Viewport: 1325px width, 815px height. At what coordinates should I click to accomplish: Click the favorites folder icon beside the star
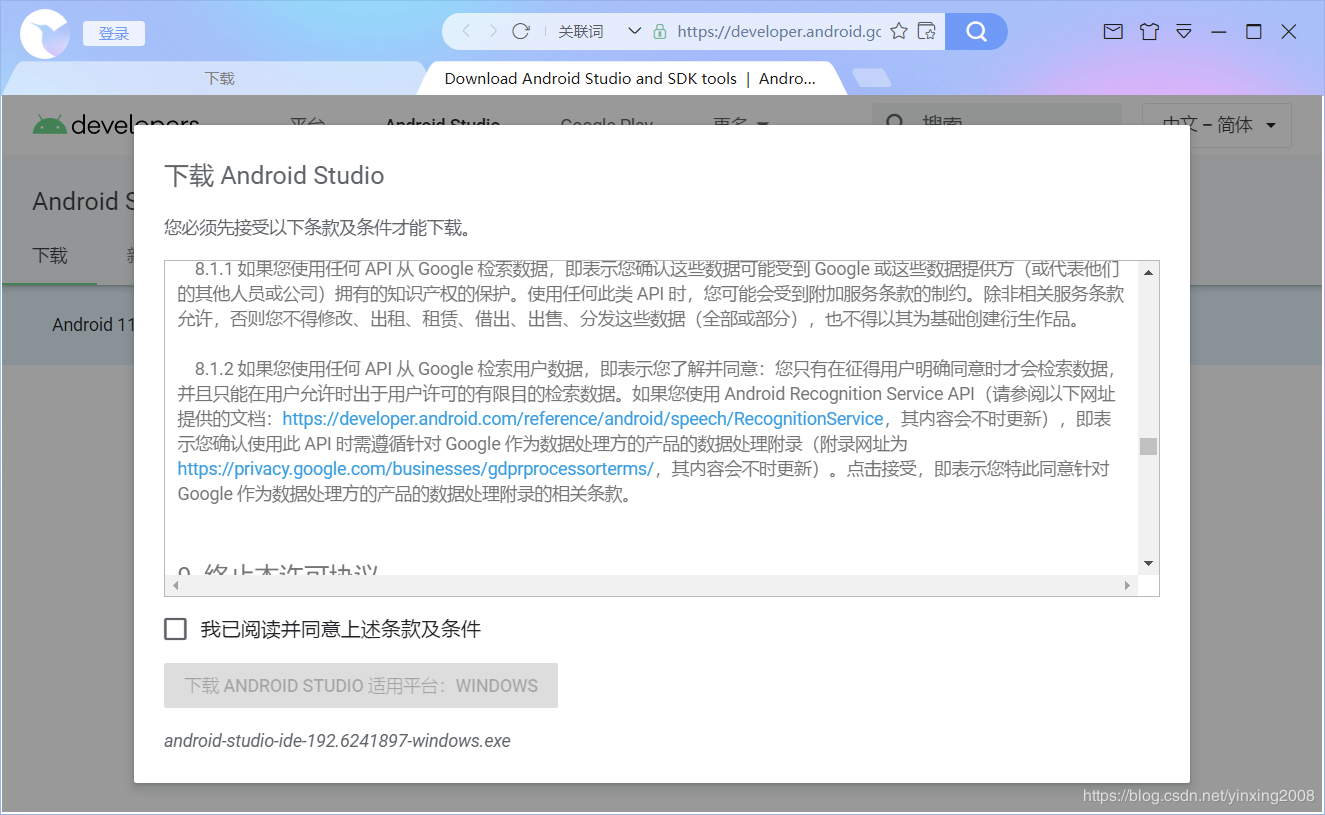(x=927, y=31)
